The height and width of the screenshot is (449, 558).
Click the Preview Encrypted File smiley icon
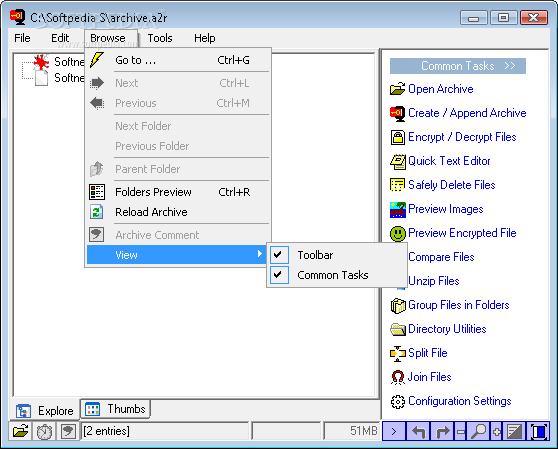(x=398, y=234)
